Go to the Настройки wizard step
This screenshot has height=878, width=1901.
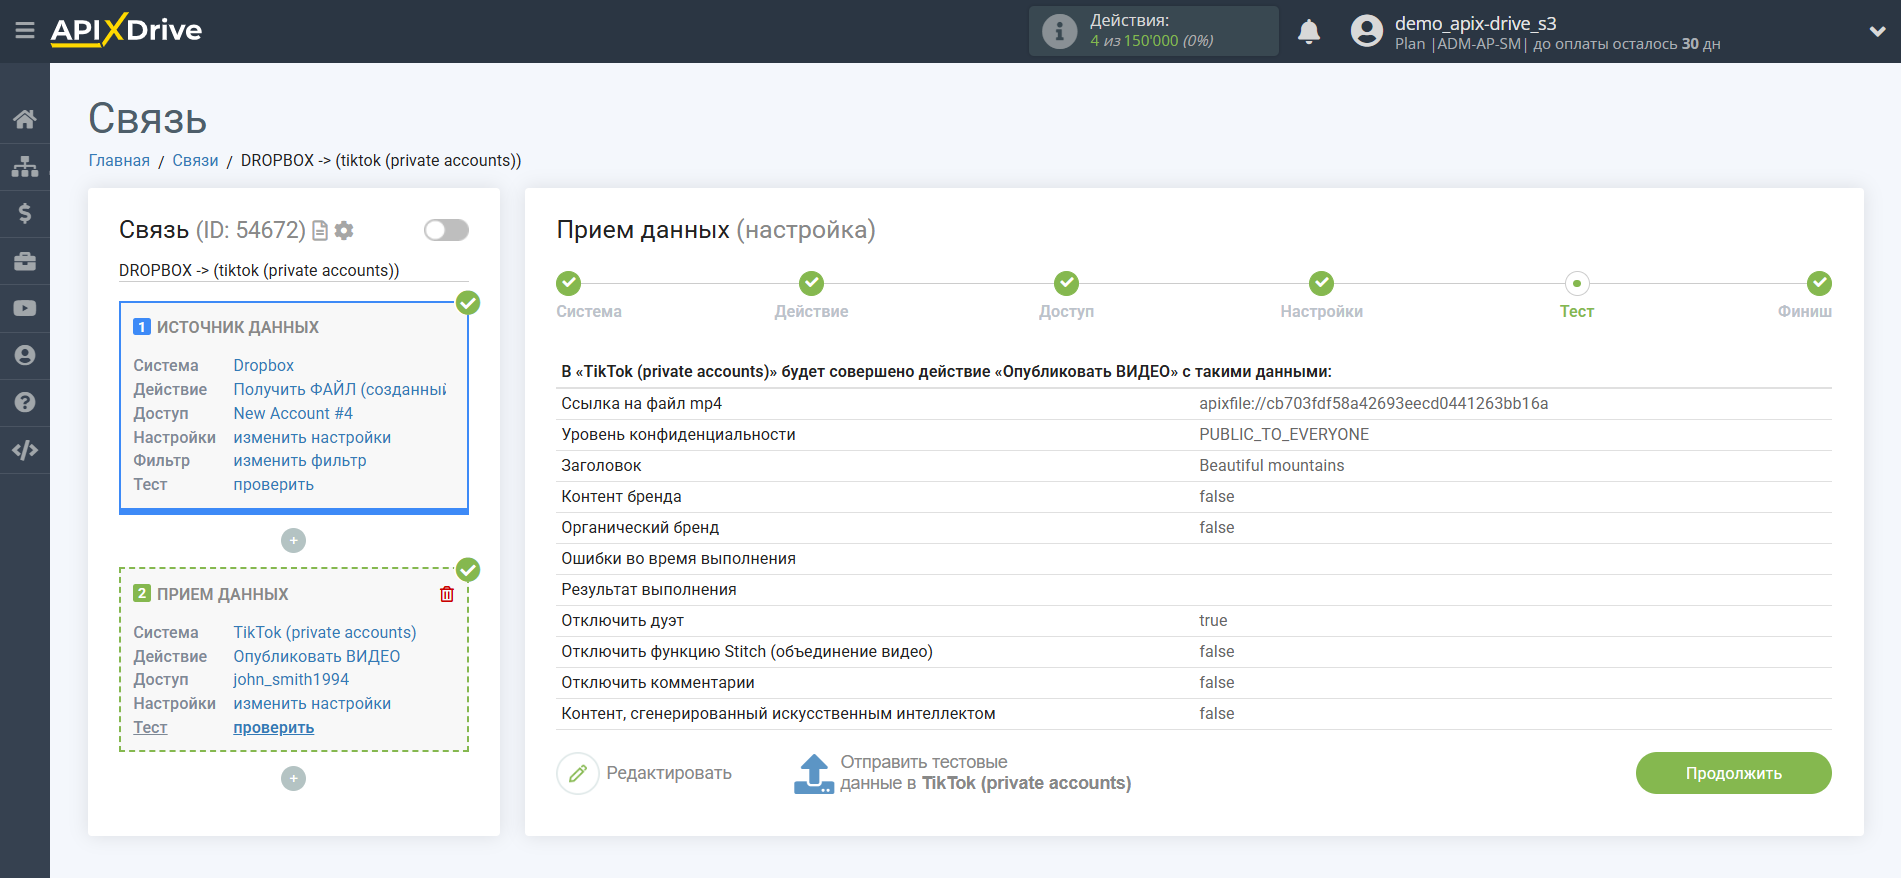pos(1321,295)
